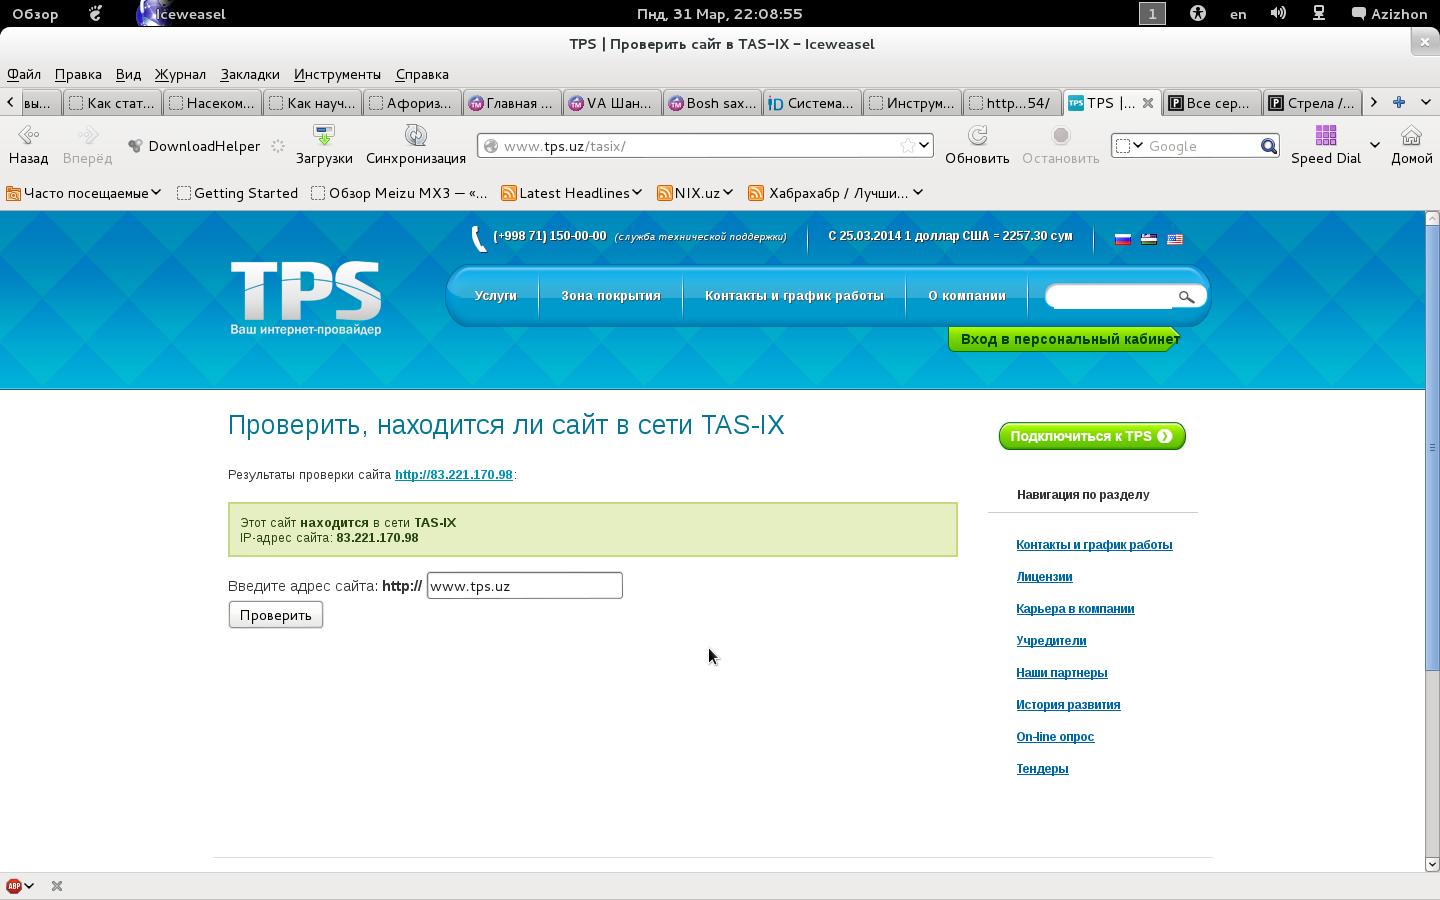Reload page with Обновить icon
The width and height of the screenshot is (1440, 900).
click(x=977, y=135)
